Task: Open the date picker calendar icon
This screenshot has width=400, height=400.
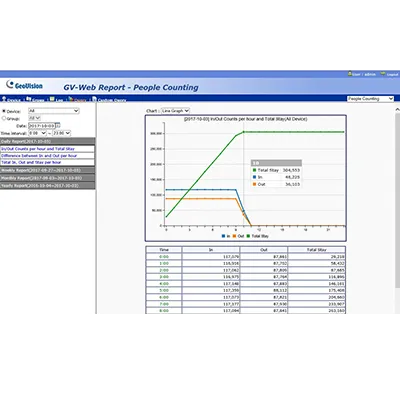Action: tap(58, 126)
